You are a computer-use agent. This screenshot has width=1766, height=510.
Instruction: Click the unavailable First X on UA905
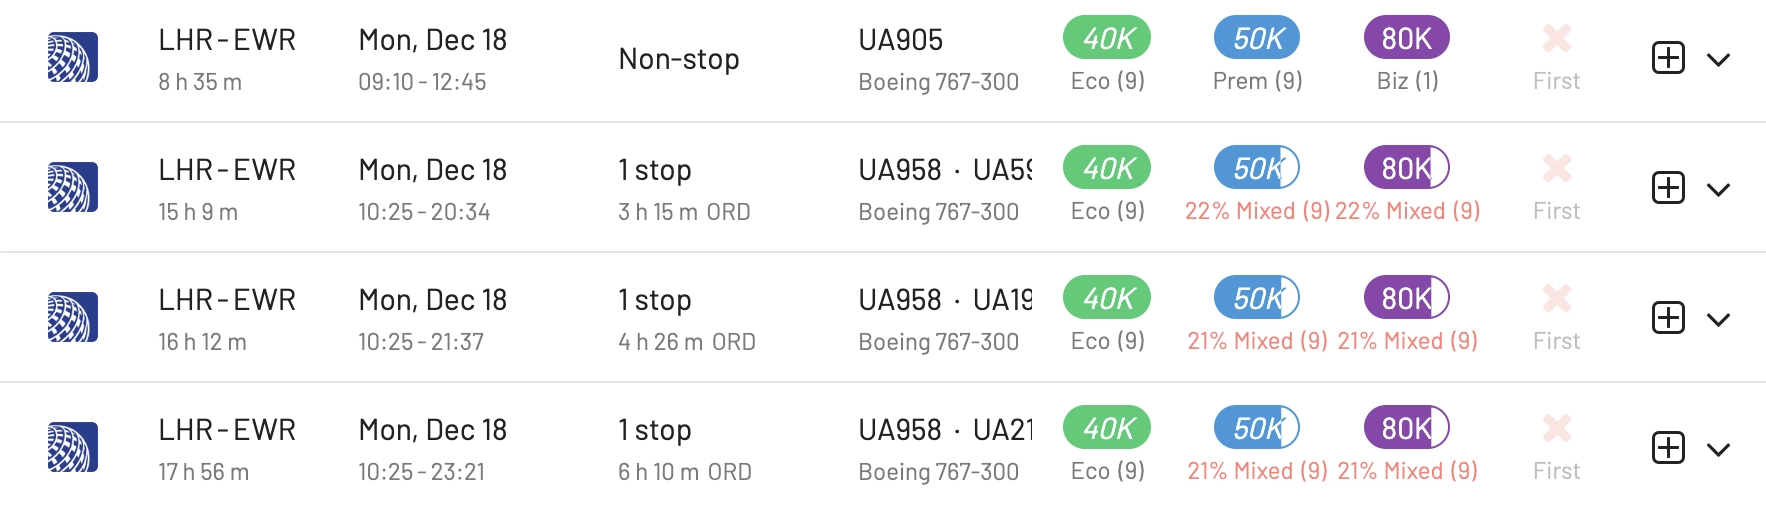coord(1557,38)
